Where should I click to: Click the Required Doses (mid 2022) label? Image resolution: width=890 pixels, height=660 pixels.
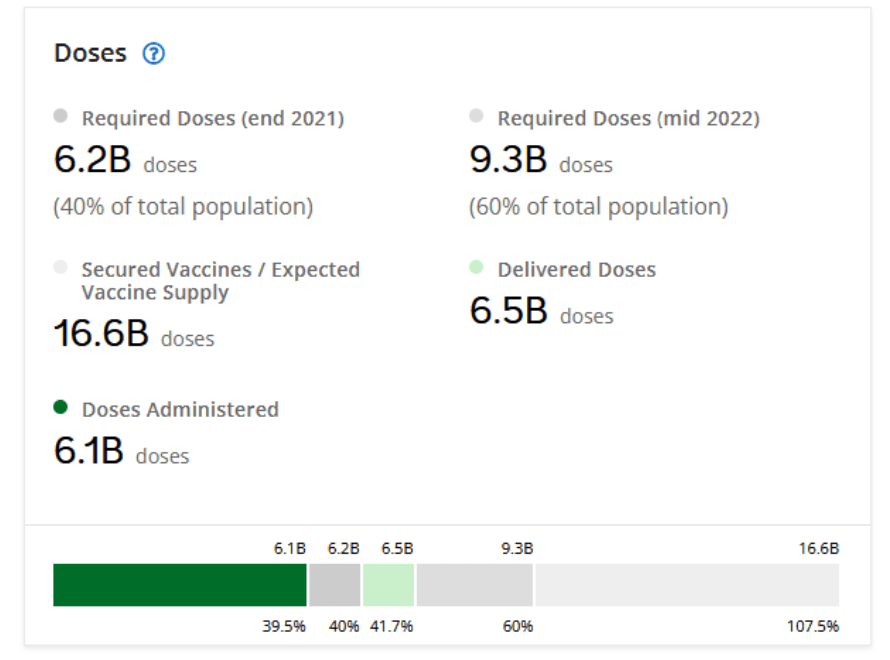click(x=628, y=119)
